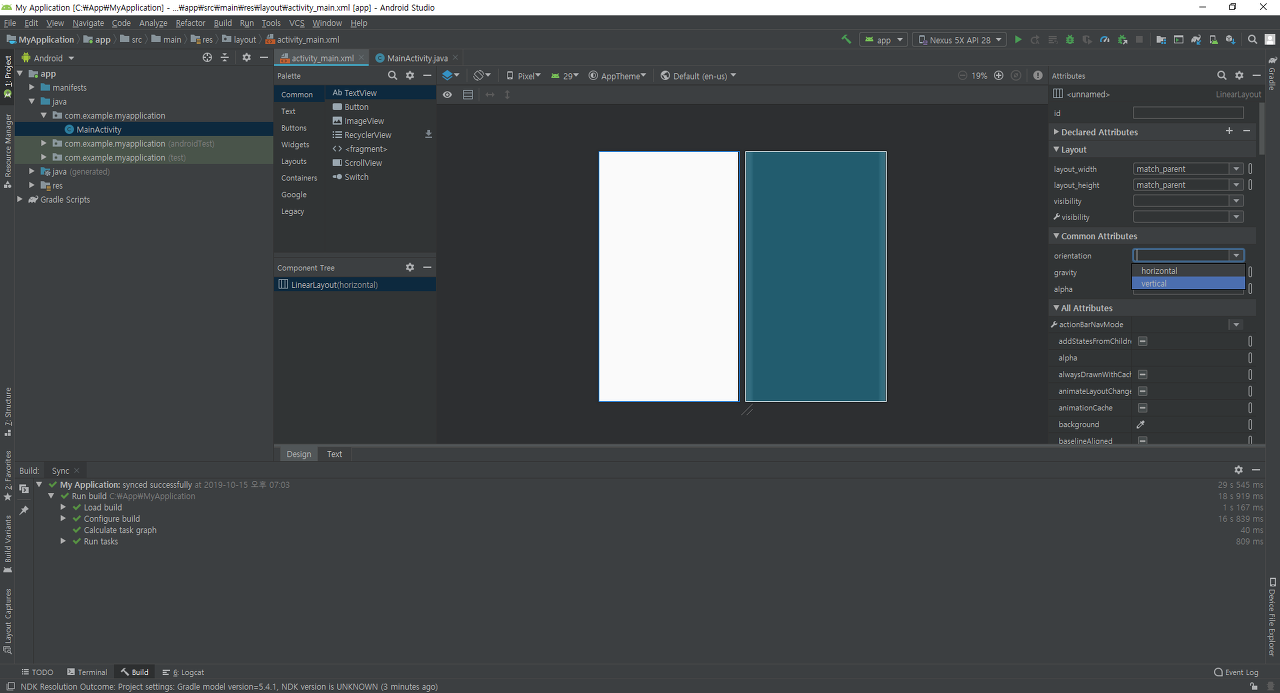Viewport: 1280px width, 693px height.
Task: Open app run configuration dropdown
Action: (883, 40)
